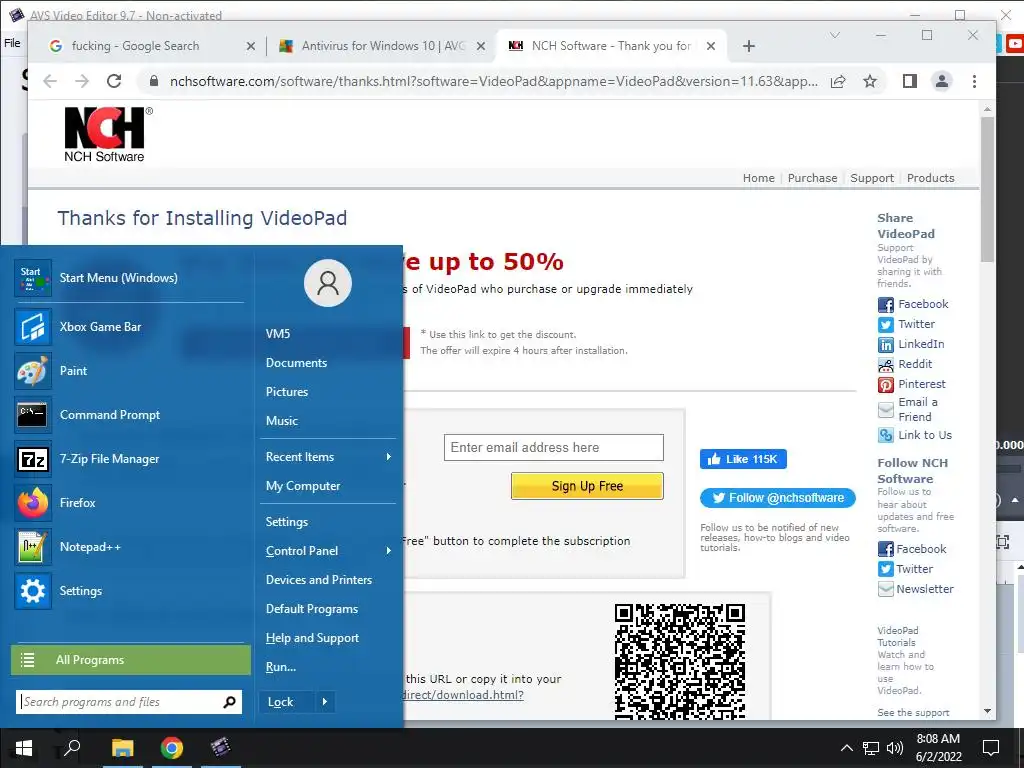The width and height of the screenshot is (1024, 768).
Task: Open File menu in AVS Video Editor
Action: coord(12,43)
